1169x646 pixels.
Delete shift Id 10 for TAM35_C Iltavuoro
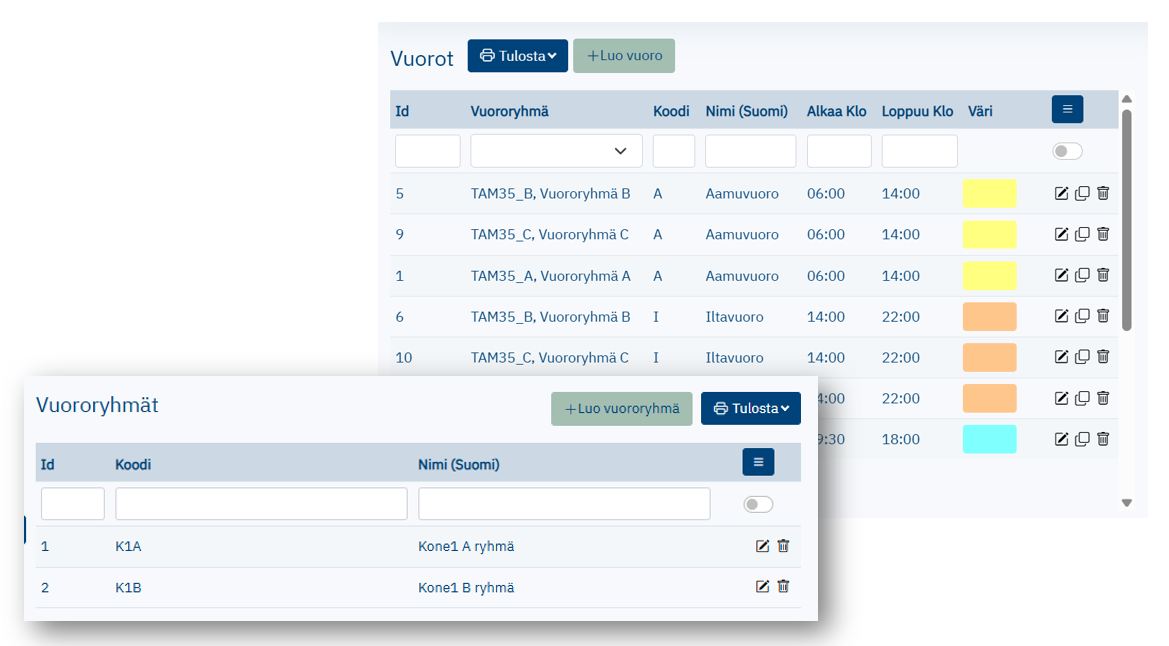click(x=1103, y=357)
